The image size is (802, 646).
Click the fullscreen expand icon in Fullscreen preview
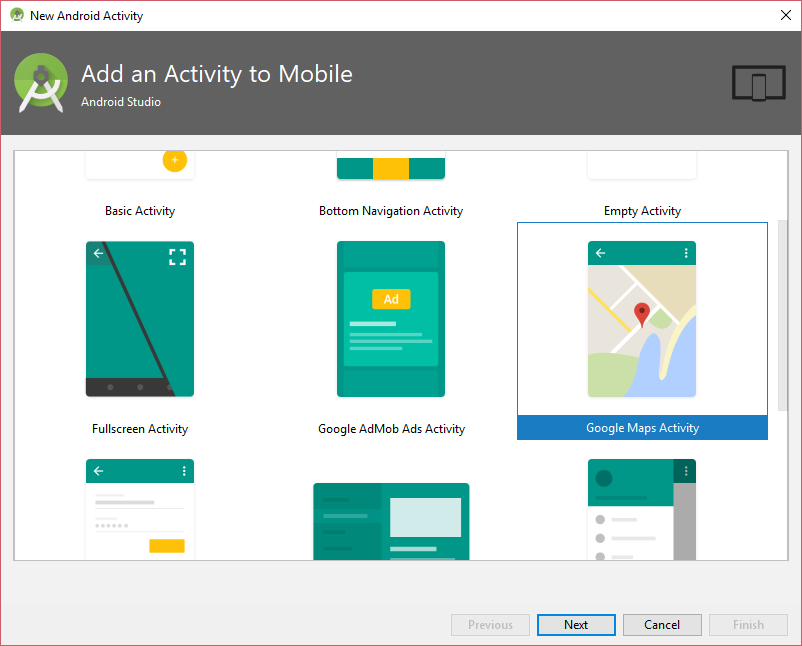pos(177,256)
